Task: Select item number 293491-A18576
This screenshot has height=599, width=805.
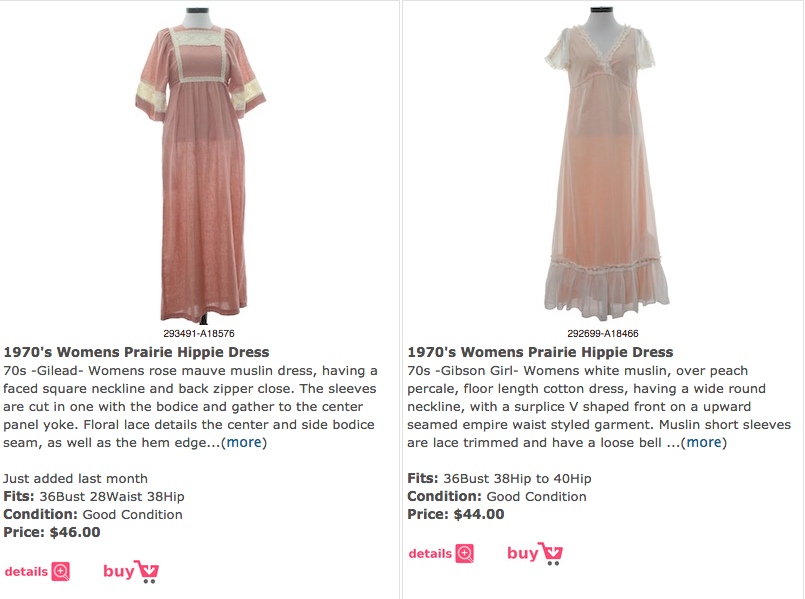Action: 199,334
